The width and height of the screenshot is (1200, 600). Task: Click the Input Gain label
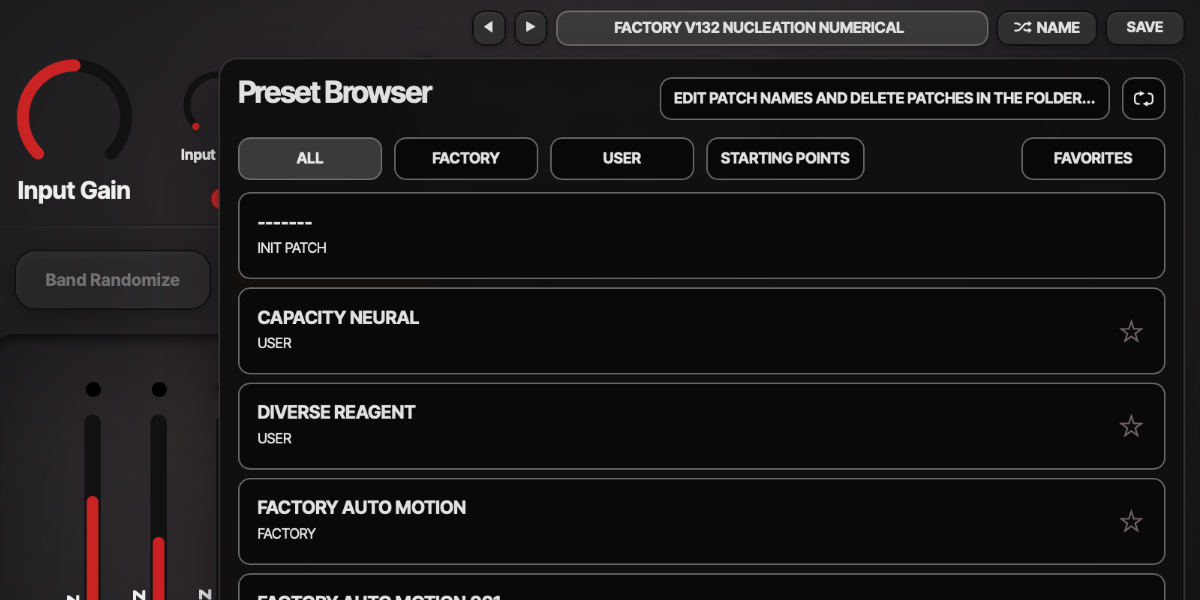point(74,191)
